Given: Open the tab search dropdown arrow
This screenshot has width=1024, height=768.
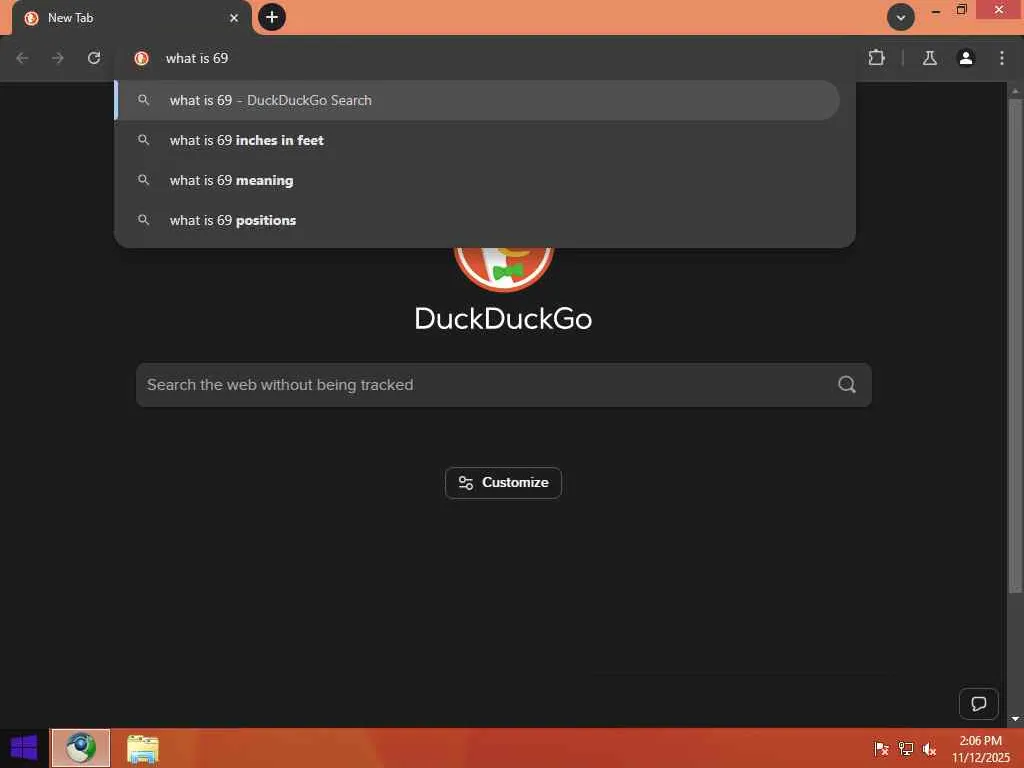Looking at the screenshot, I should 901,18.
